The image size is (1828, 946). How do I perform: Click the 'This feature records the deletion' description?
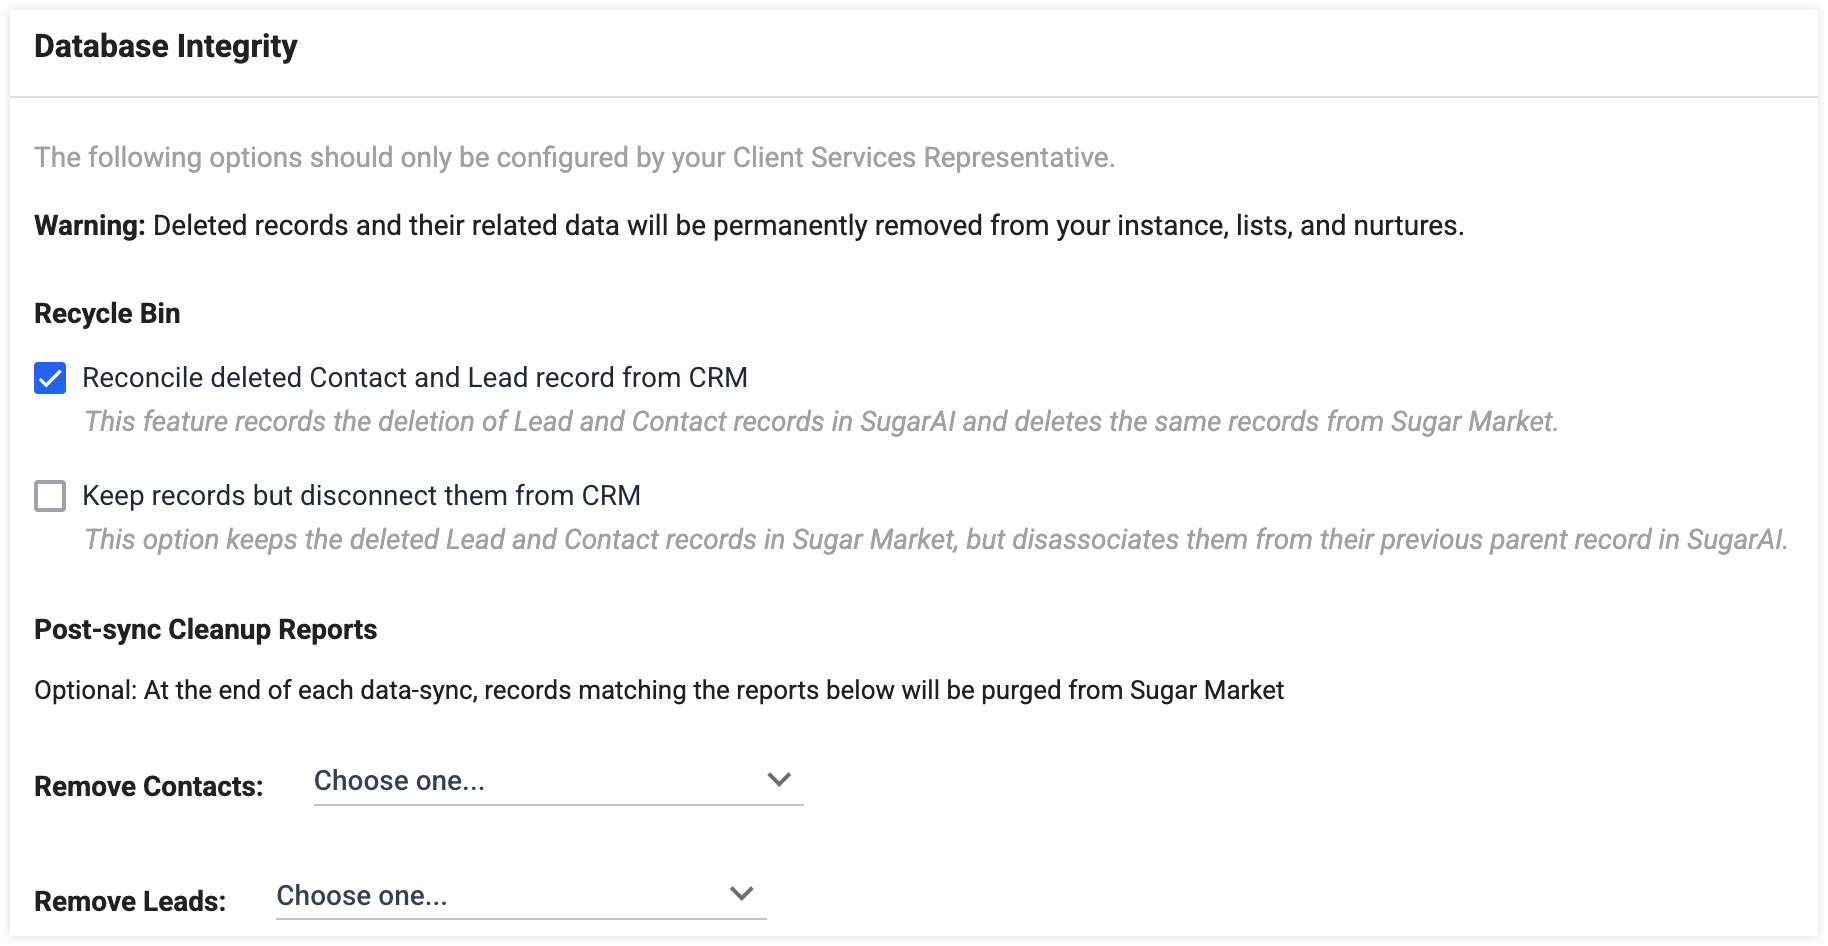click(x=821, y=422)
